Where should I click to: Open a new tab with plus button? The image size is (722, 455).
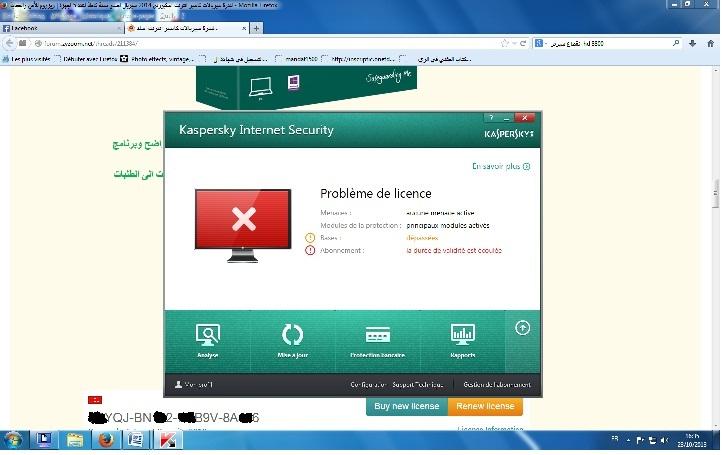pyautogui.click(x=256, y=28)
